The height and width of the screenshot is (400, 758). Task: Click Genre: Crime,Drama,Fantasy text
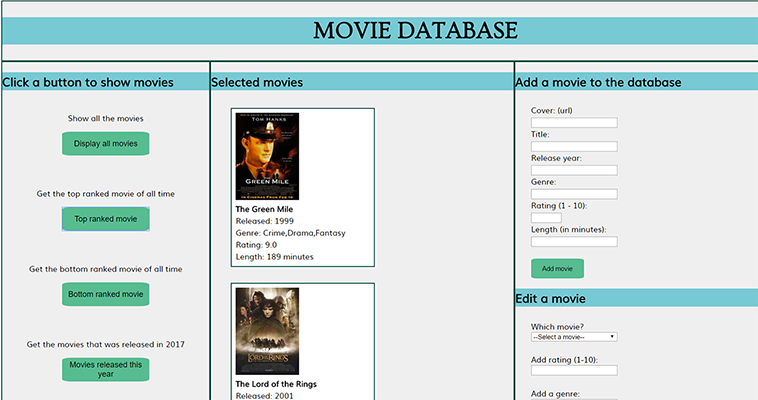tap(291, 233)
